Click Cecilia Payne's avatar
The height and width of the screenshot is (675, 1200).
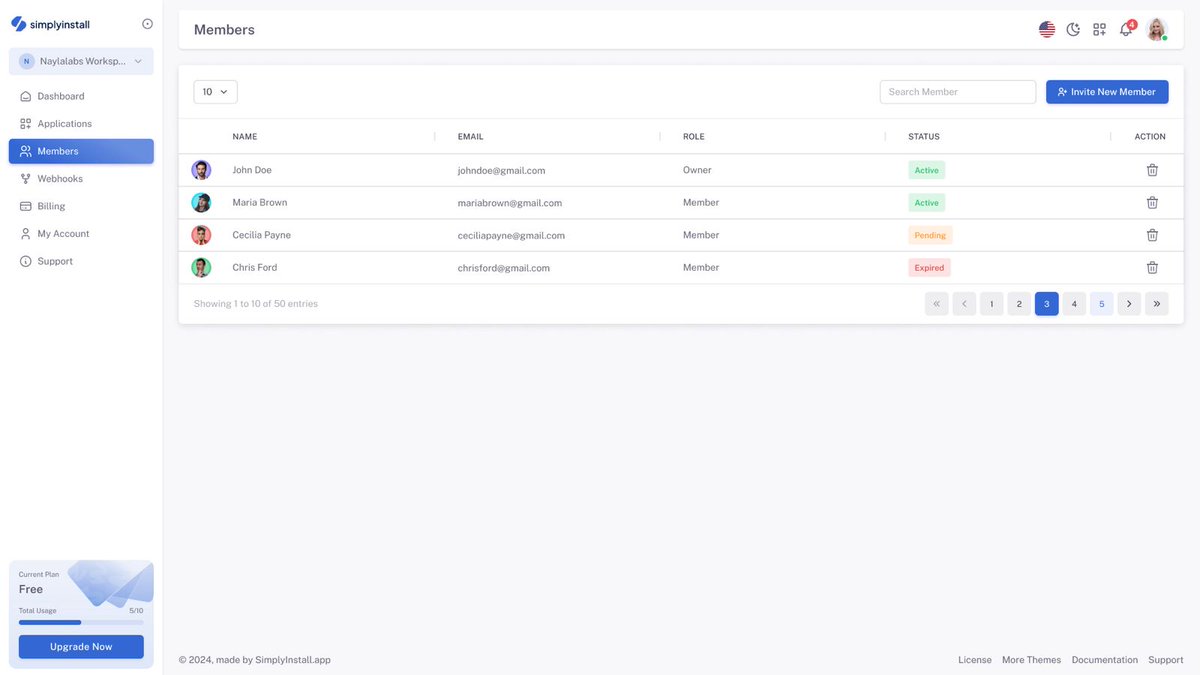pyautogui.click(x=201, y=235)
